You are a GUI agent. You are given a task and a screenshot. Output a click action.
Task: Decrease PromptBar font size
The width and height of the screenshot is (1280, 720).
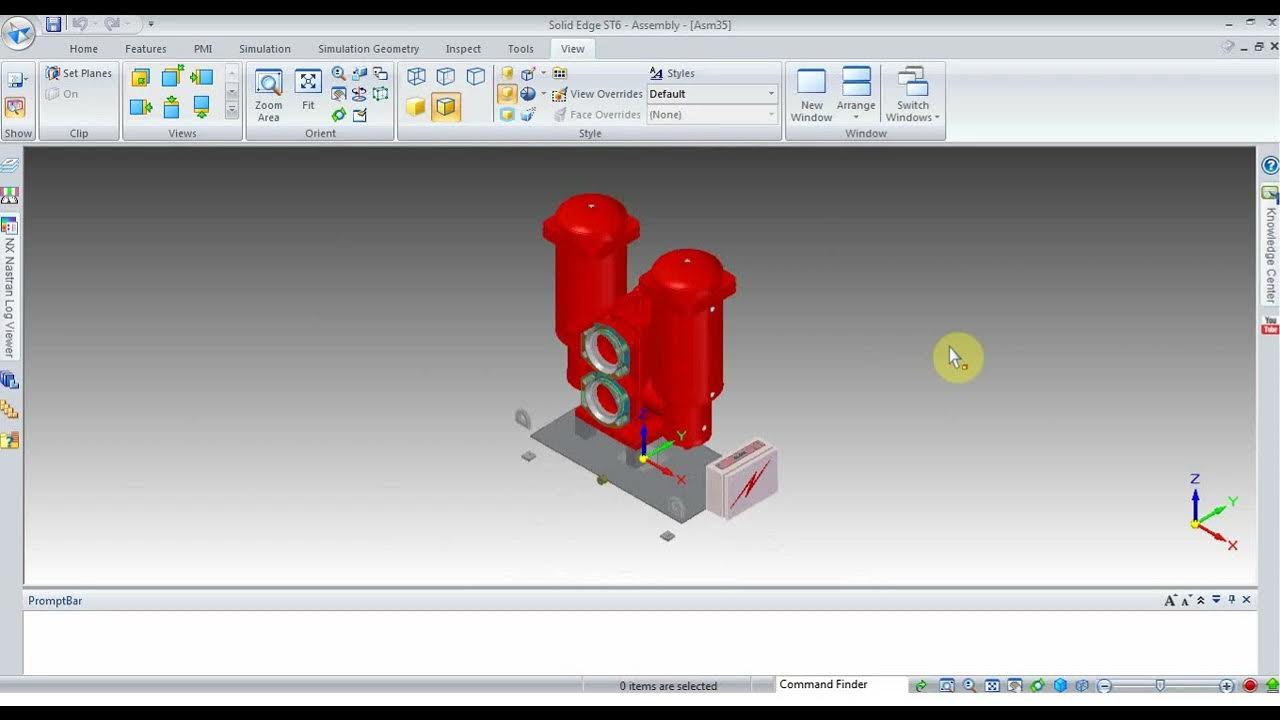pyautogui.click(x=1186, y=600)
